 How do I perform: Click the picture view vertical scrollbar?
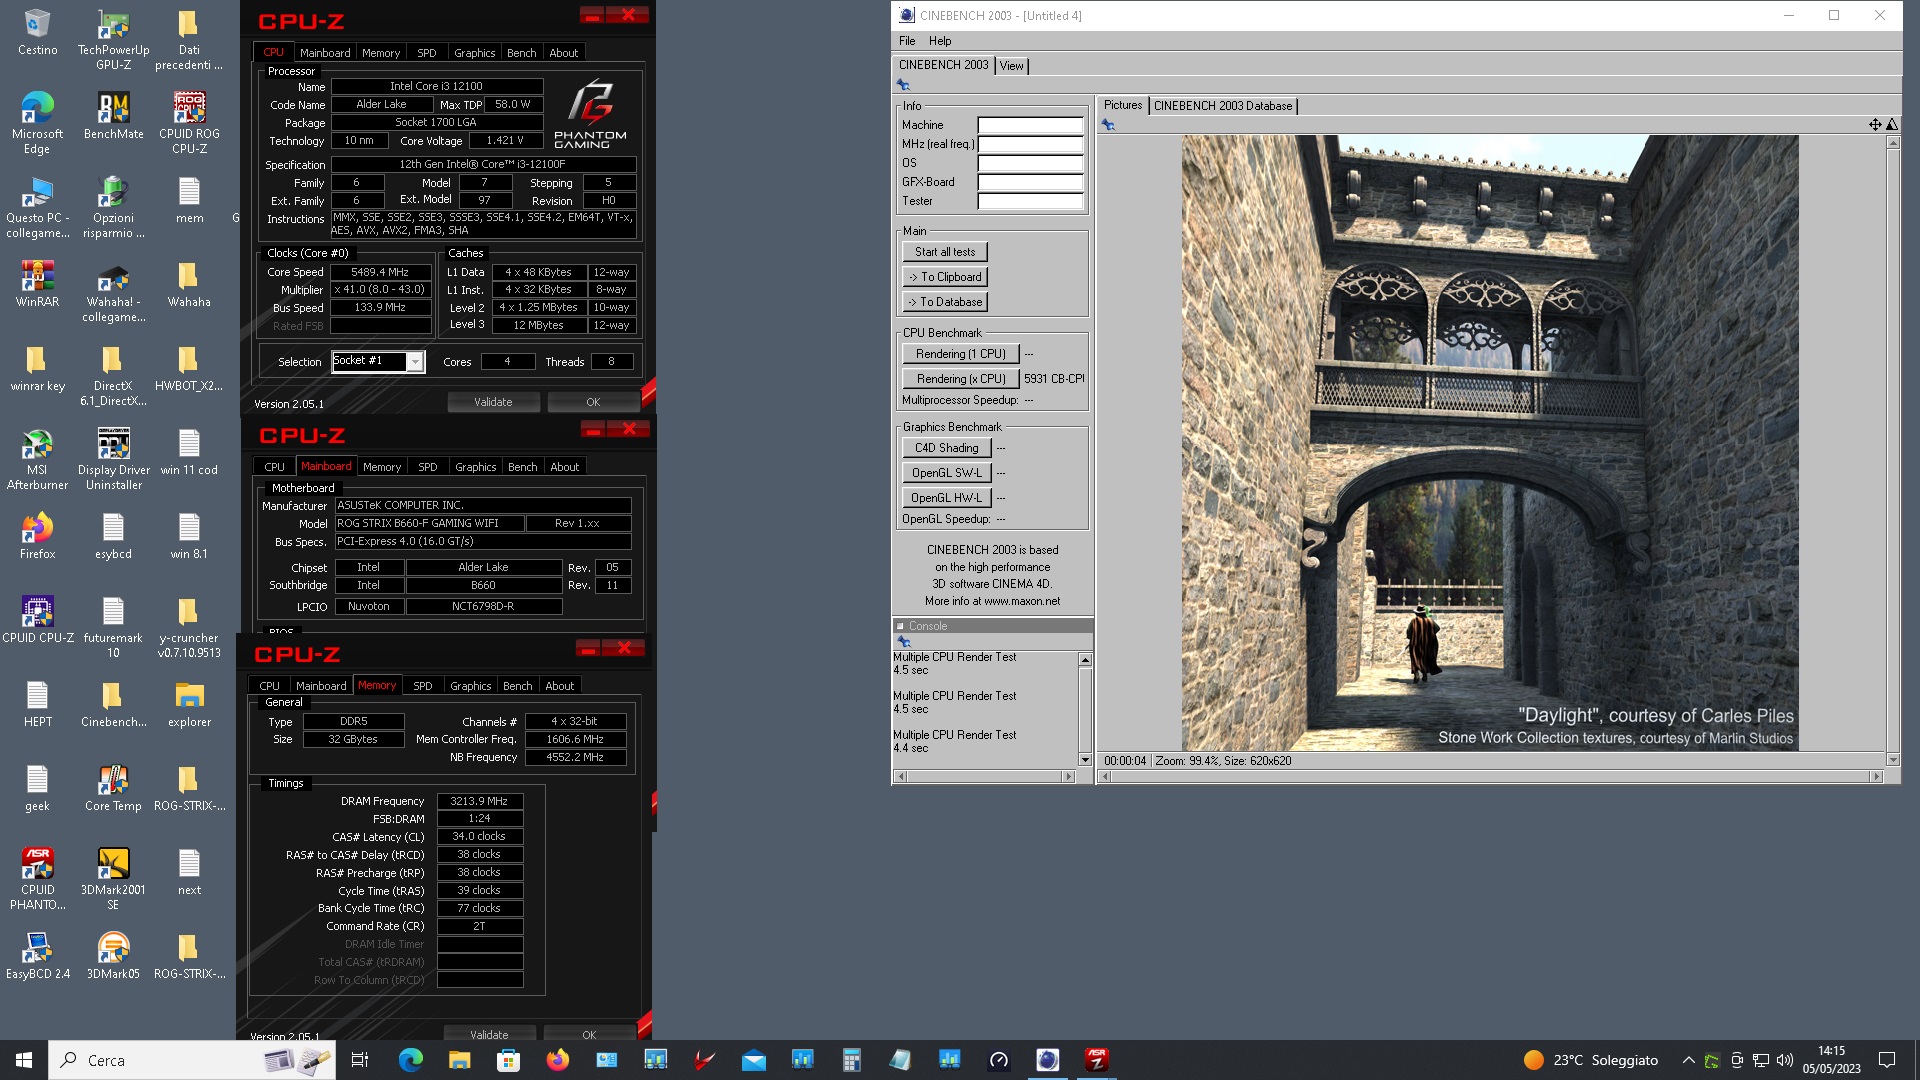[1892, 450]
